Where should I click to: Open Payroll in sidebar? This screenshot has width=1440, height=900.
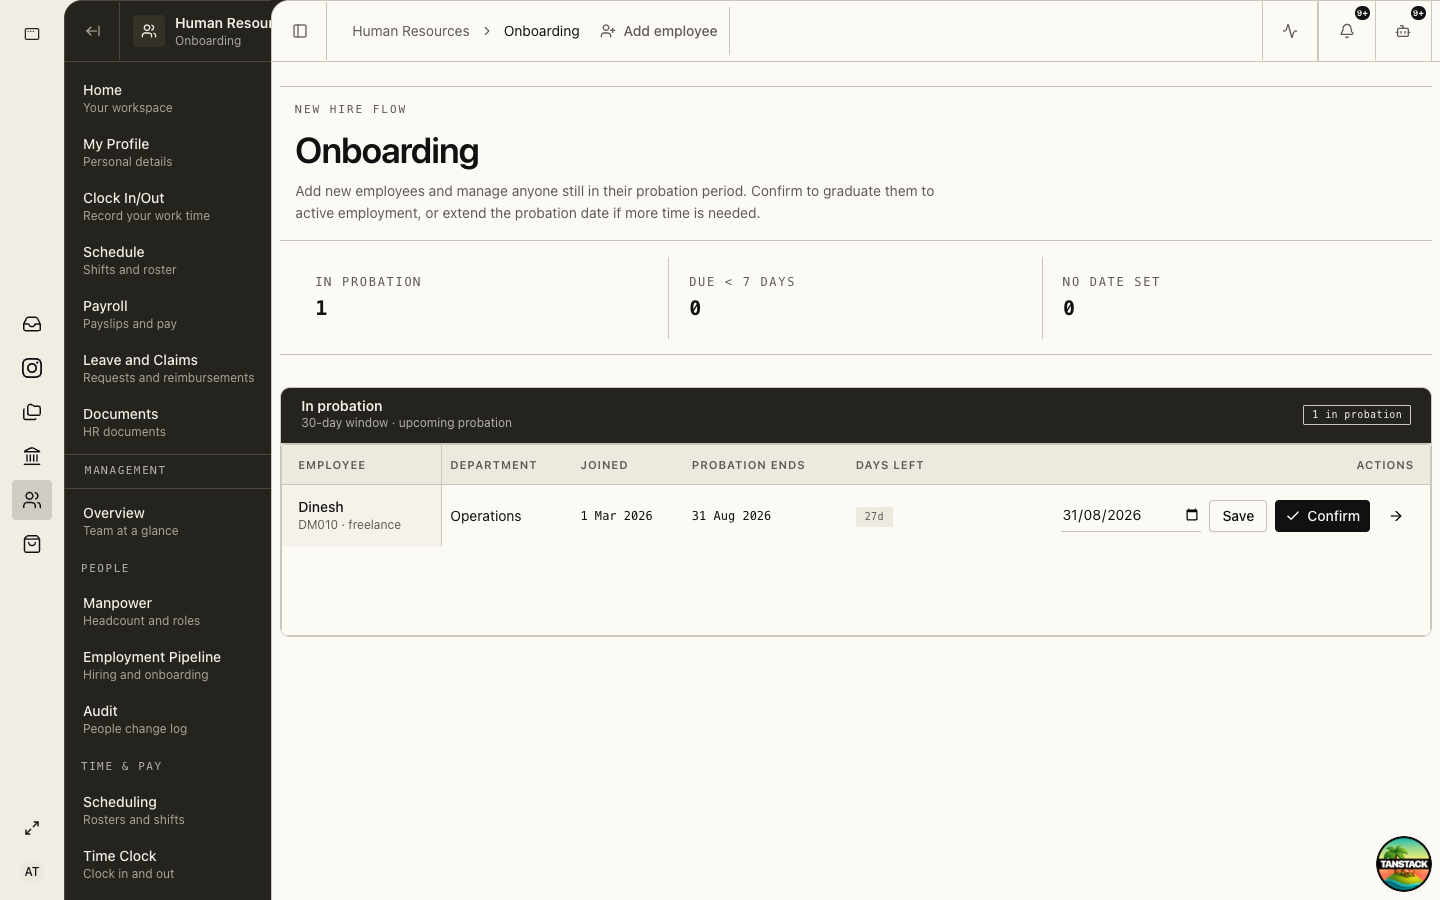[x=168, y=314]
